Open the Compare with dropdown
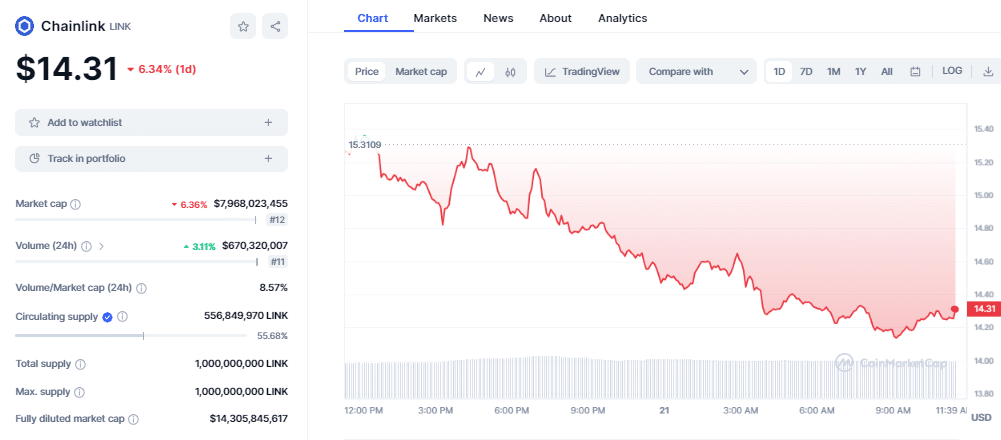The image size is (1001, 440). (x=696, y=72)
